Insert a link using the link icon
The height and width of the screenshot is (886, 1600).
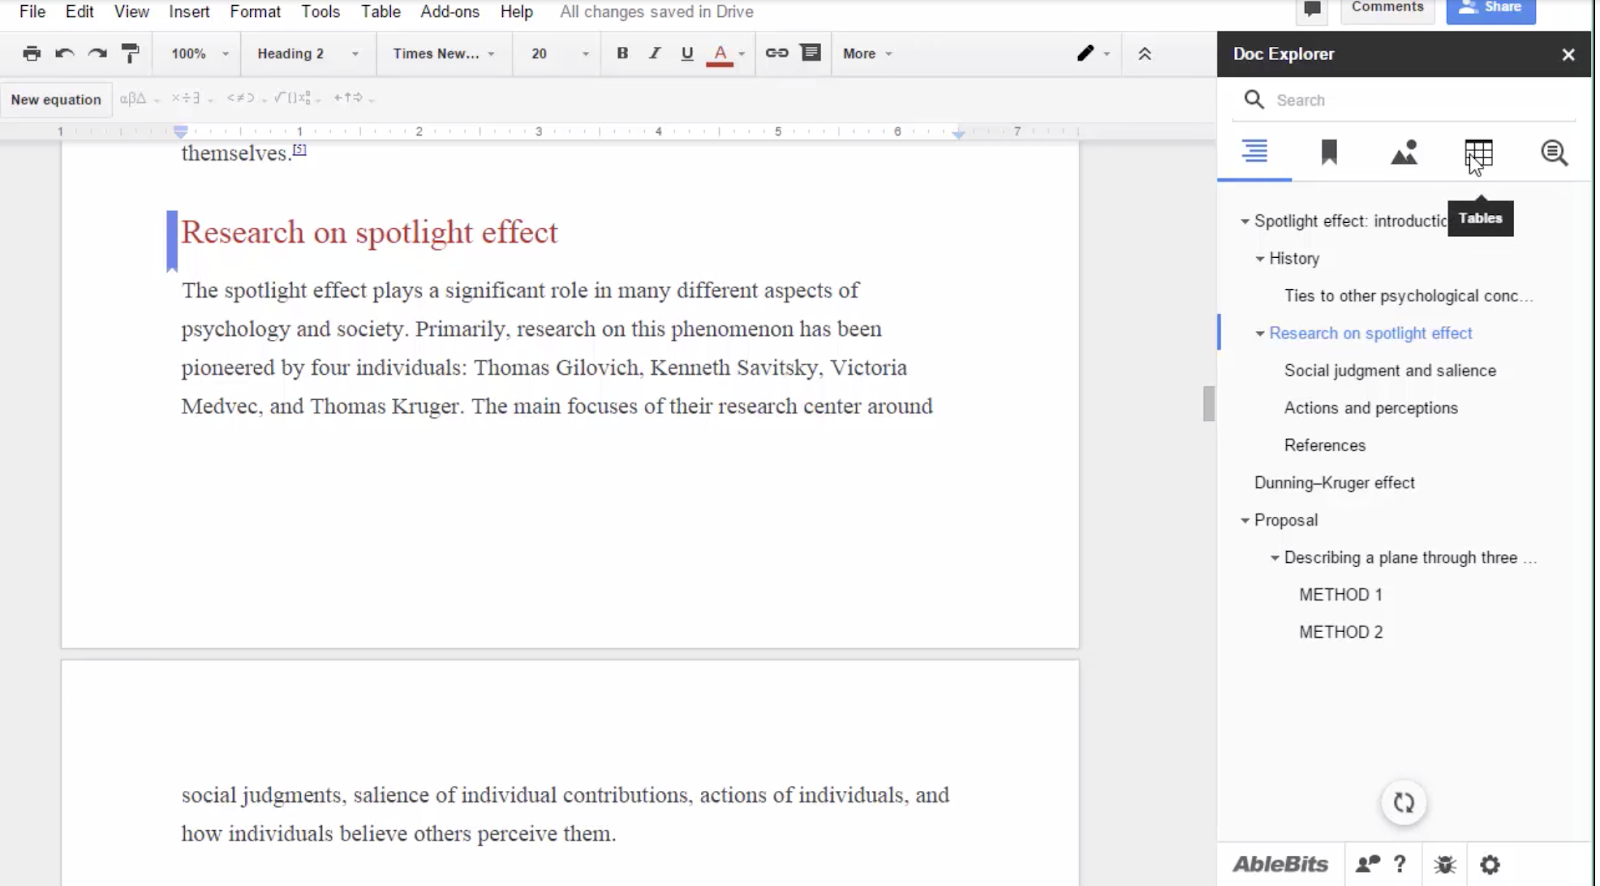(x=777, y=54)
